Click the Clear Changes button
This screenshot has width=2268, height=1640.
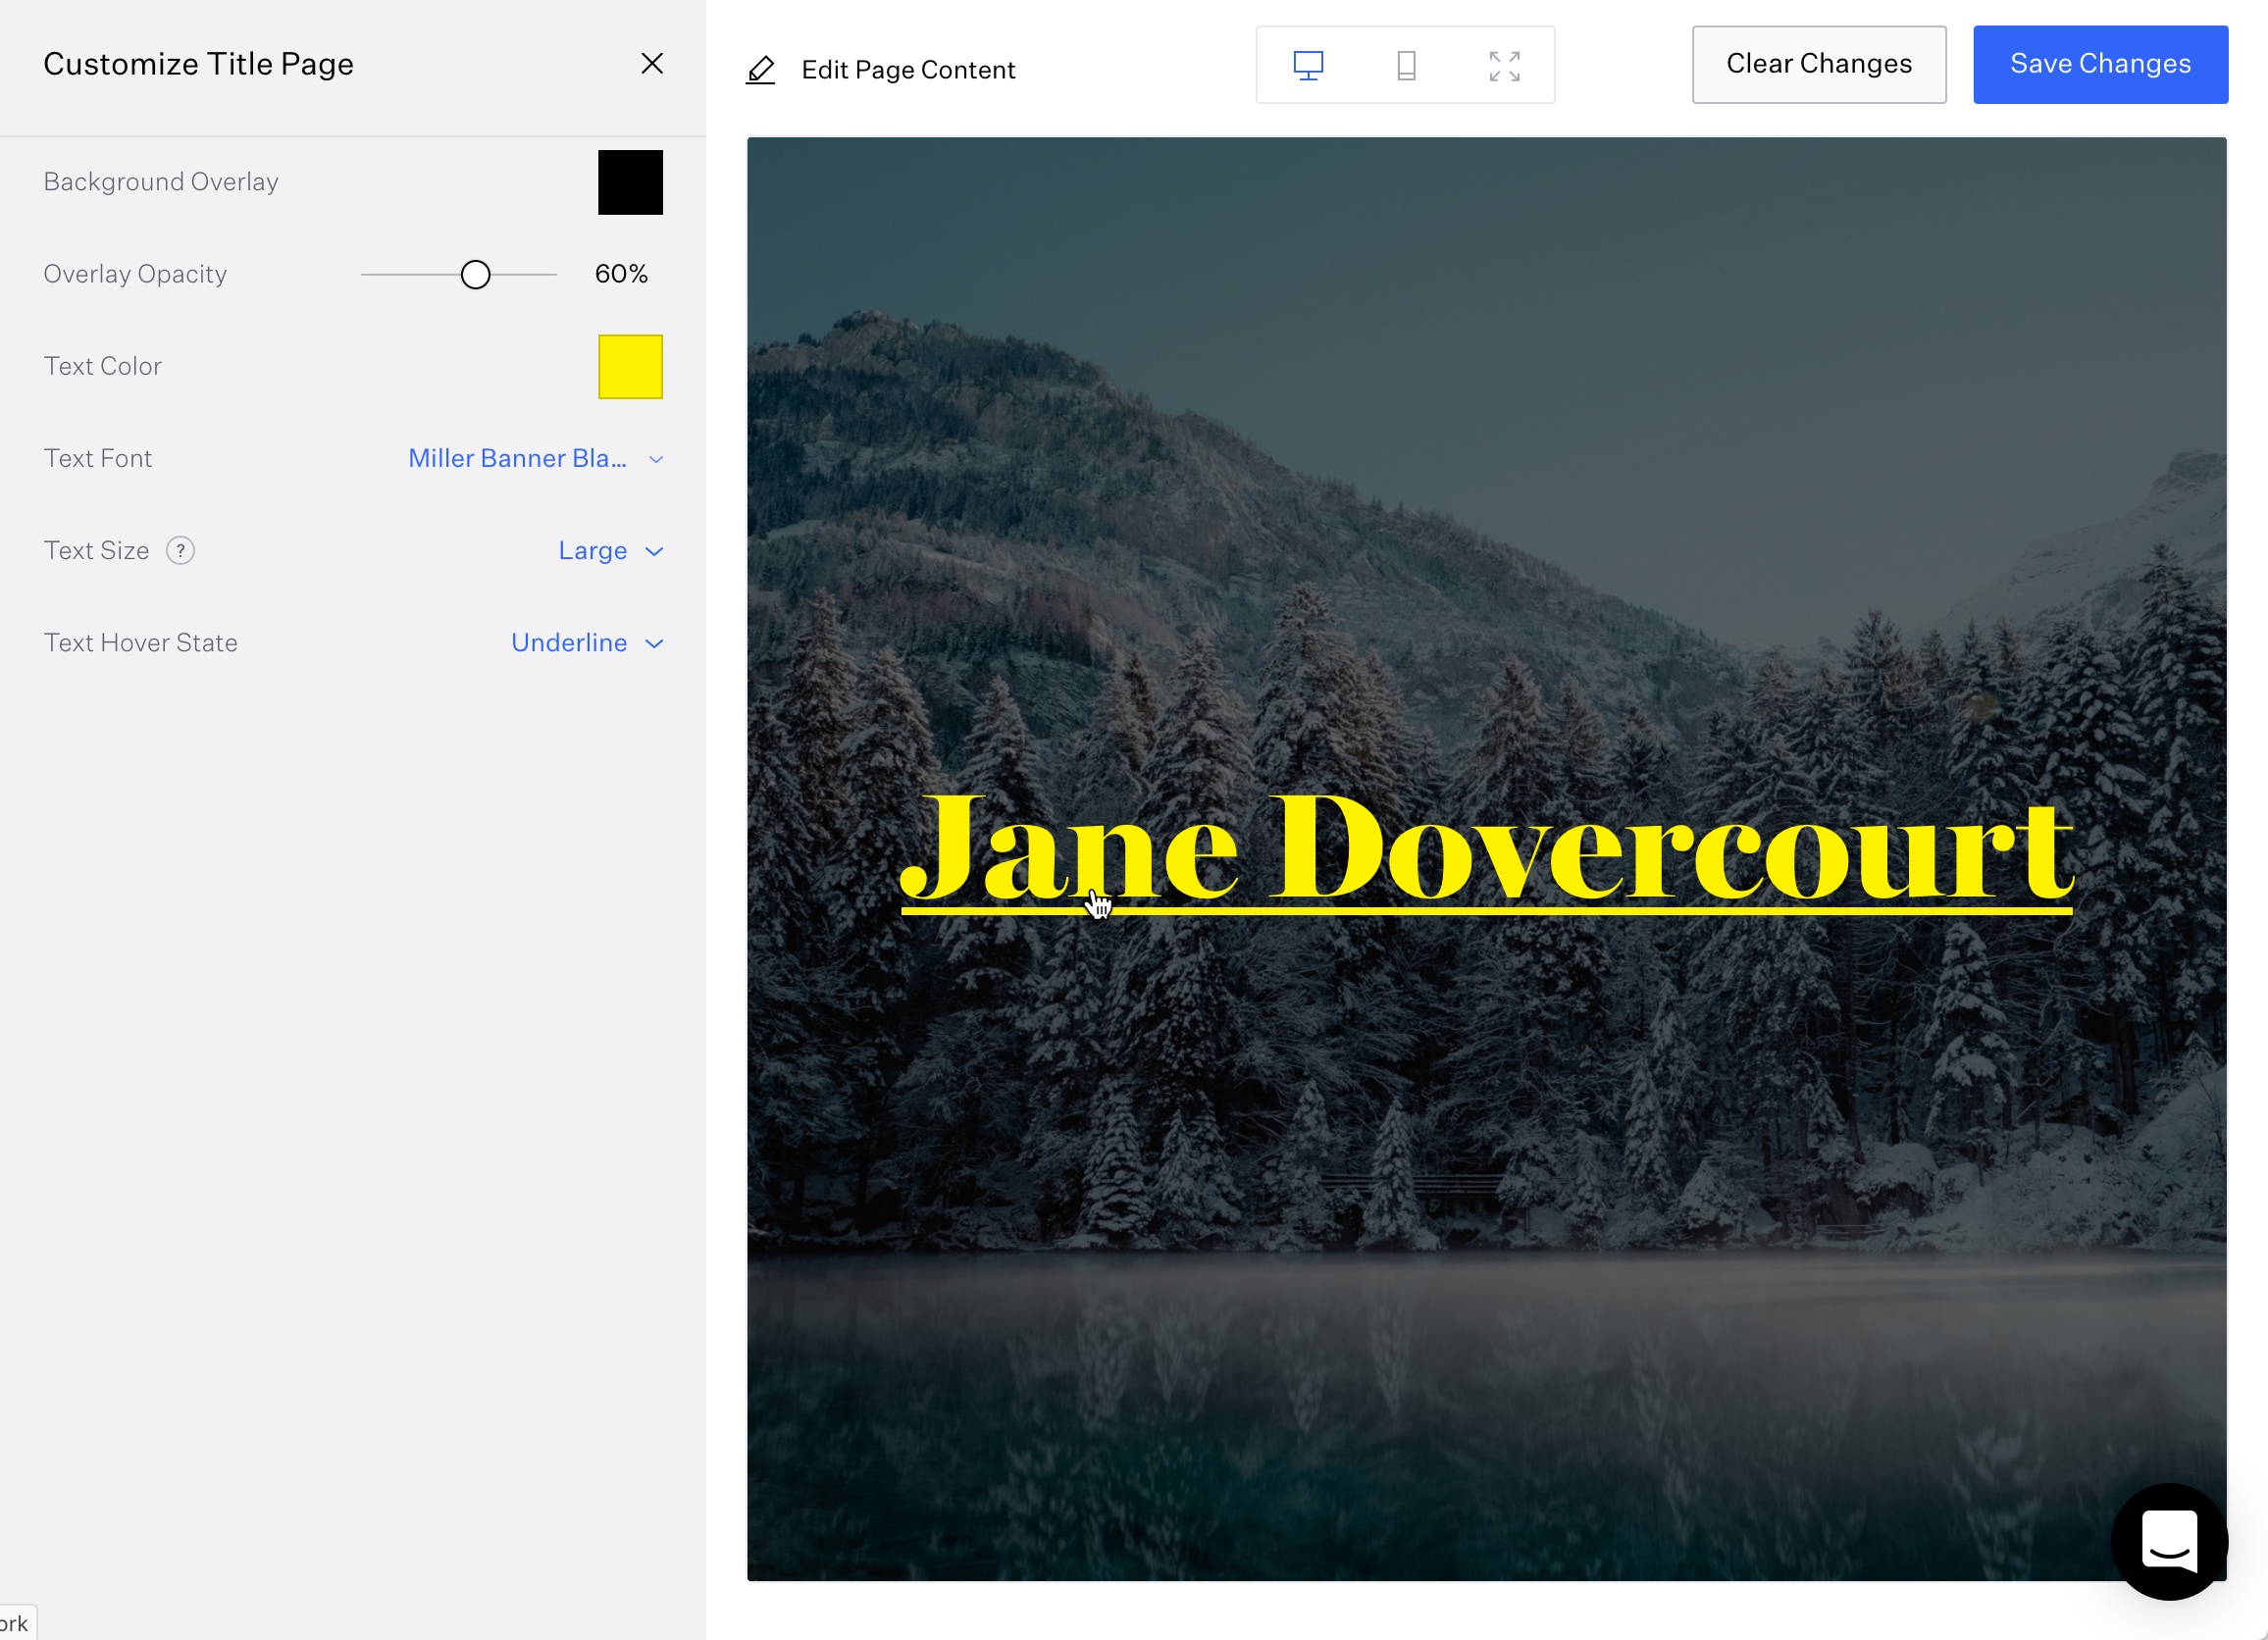(1818, 65)
